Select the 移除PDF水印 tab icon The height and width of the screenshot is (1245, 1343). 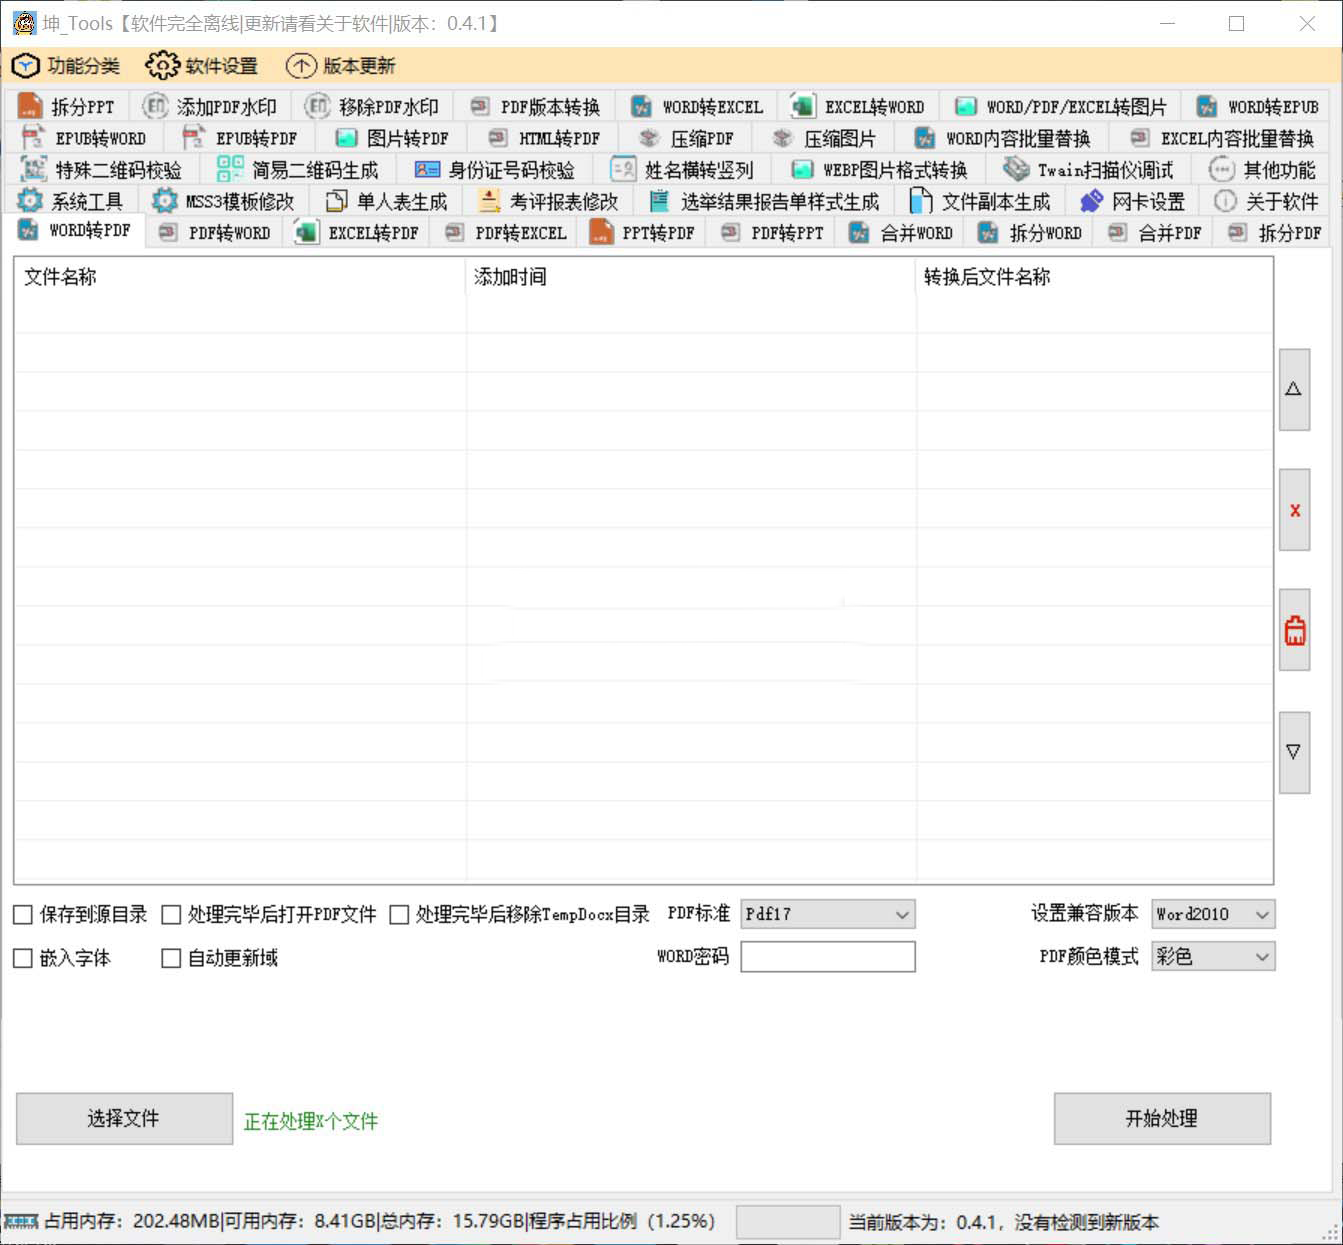(317, 106)
